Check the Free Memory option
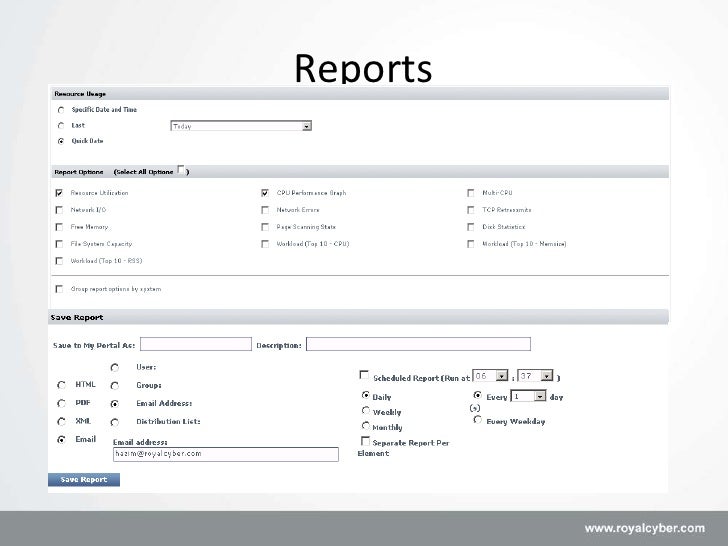Viewport: 728px width, 546px height. (59, 227)
